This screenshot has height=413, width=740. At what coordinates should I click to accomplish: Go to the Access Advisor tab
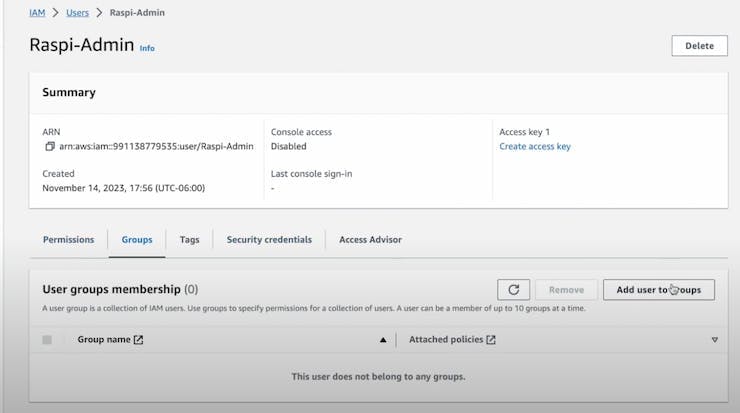coord(370,240)
